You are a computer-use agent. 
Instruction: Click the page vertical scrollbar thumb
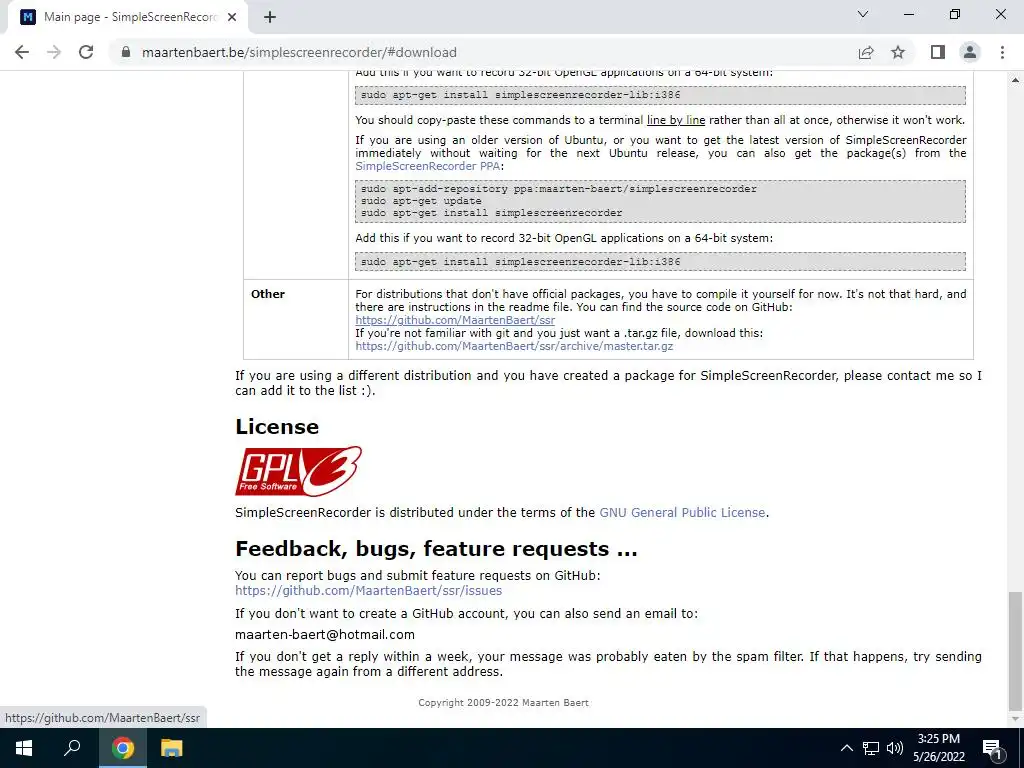click(1015, 650)
